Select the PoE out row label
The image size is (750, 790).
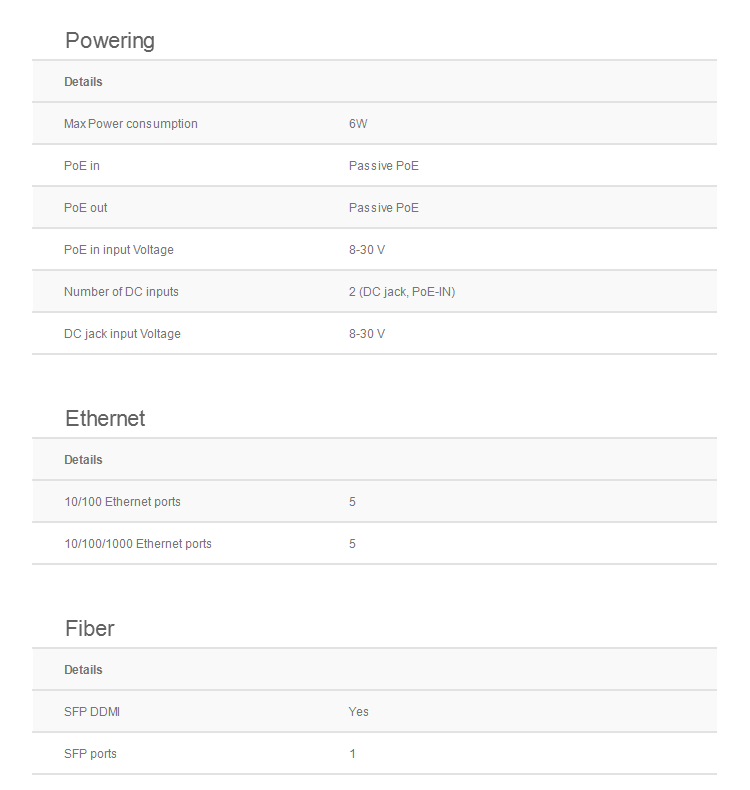coord(86,208)
